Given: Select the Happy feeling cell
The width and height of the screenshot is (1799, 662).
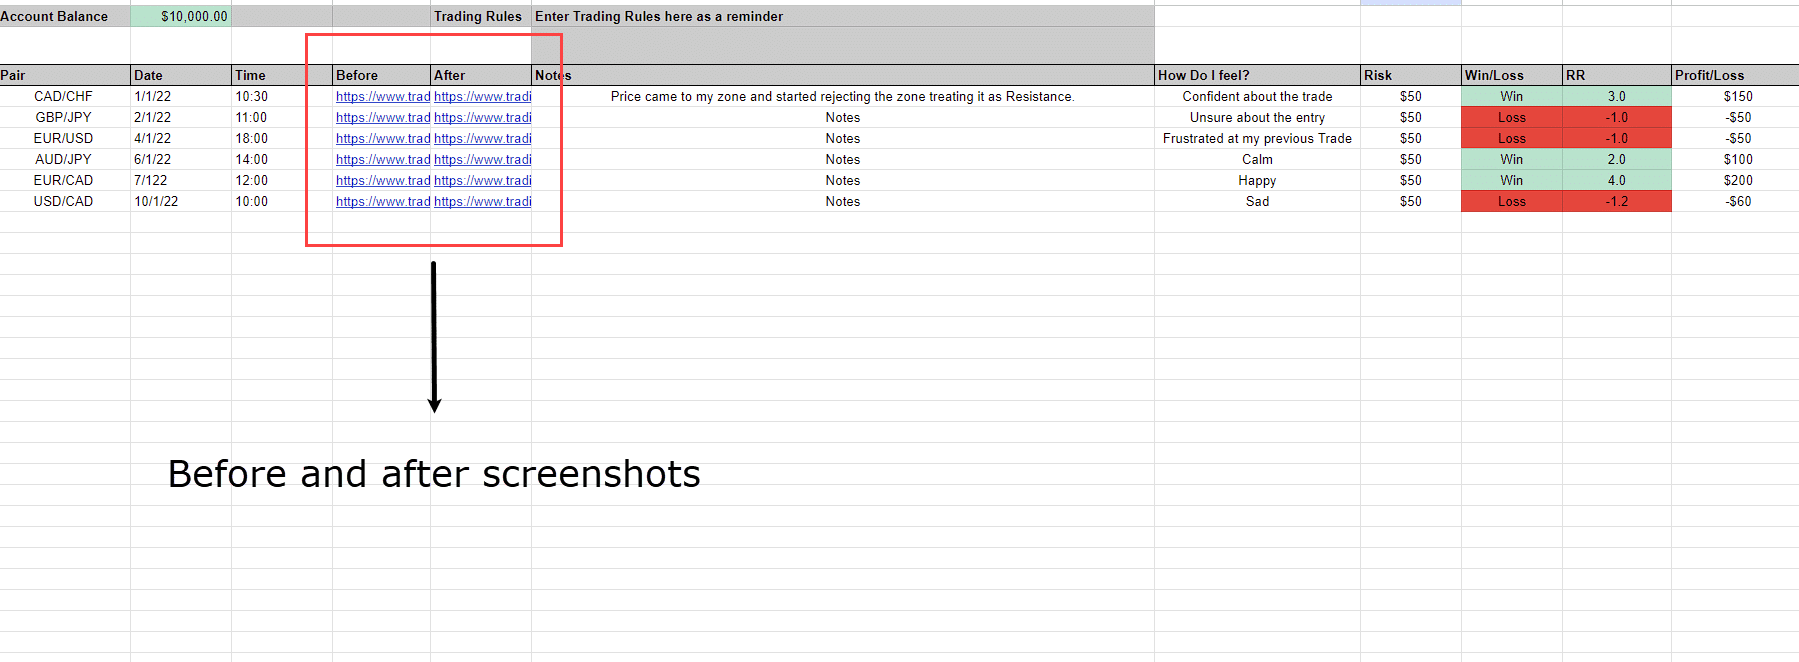Looking at the screenshot, I should pos(1257,181).
